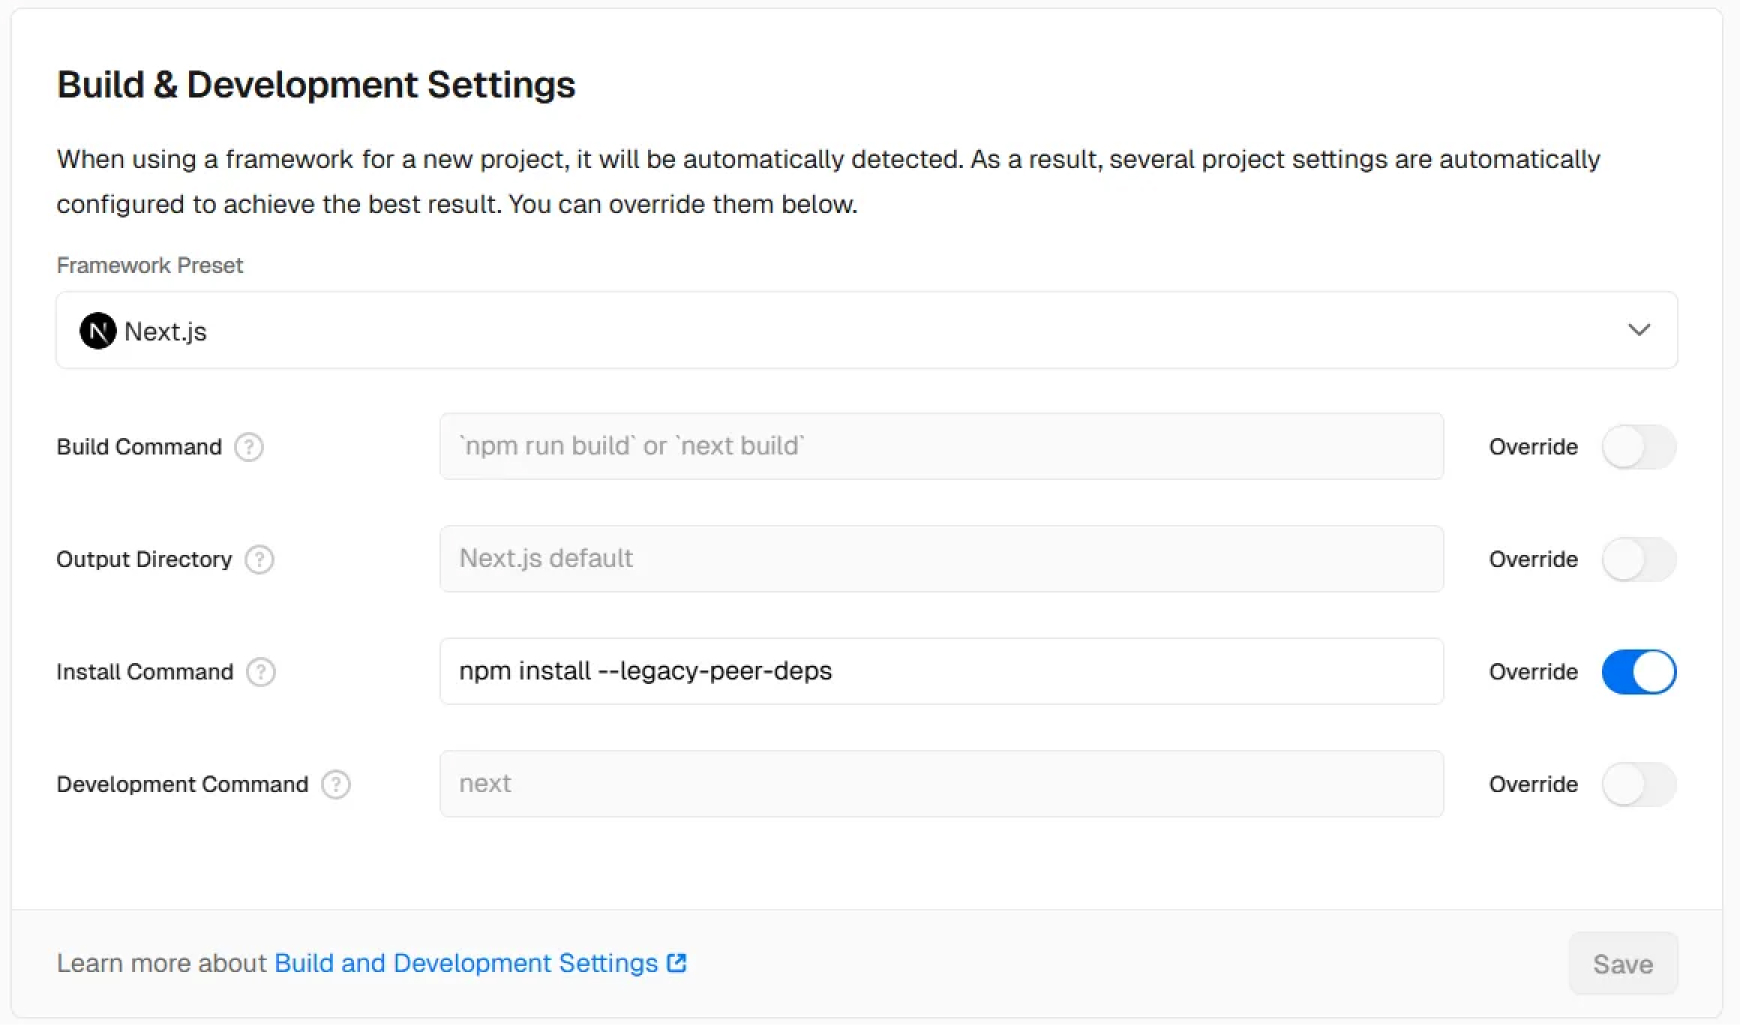
Task: Open the Build and Development Settings link
Action: [x=466, y=963]
